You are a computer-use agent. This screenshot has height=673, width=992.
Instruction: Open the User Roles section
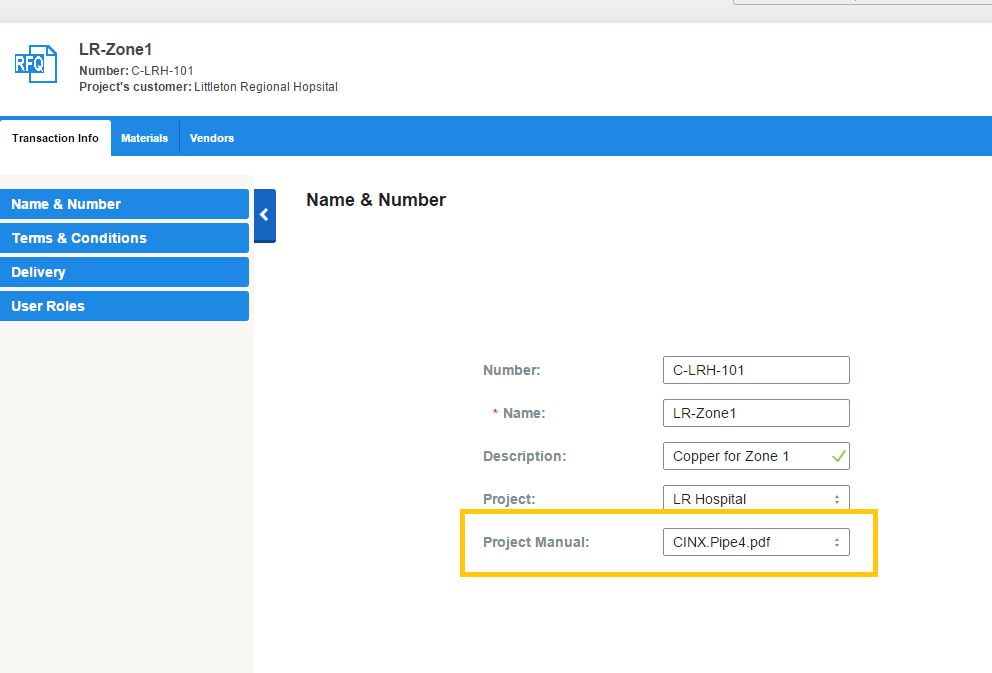[x=124, y=306]
